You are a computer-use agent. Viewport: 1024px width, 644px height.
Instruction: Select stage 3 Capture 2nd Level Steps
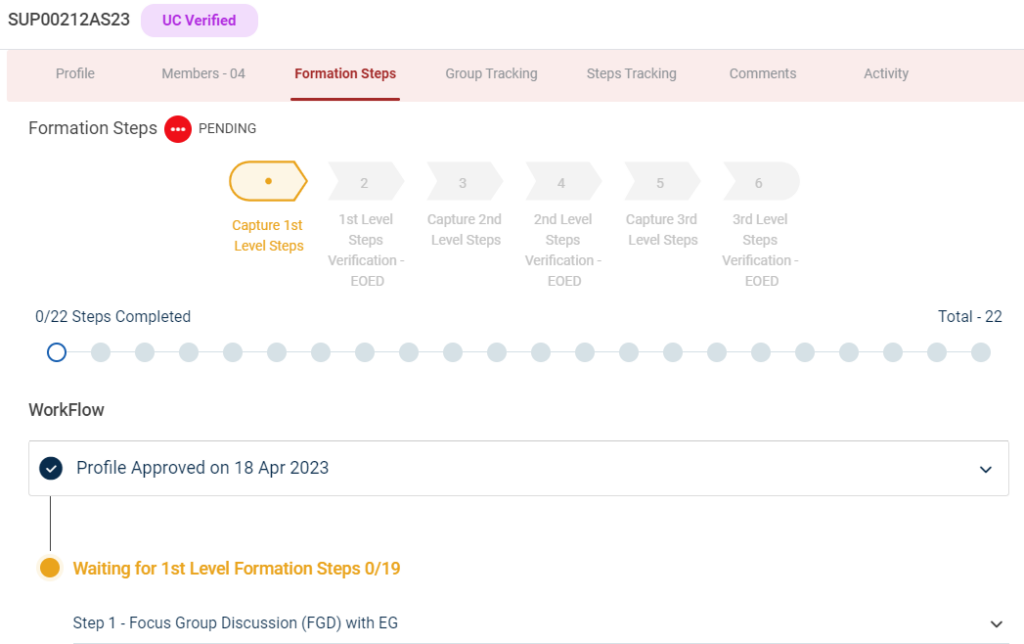(463, 183)
